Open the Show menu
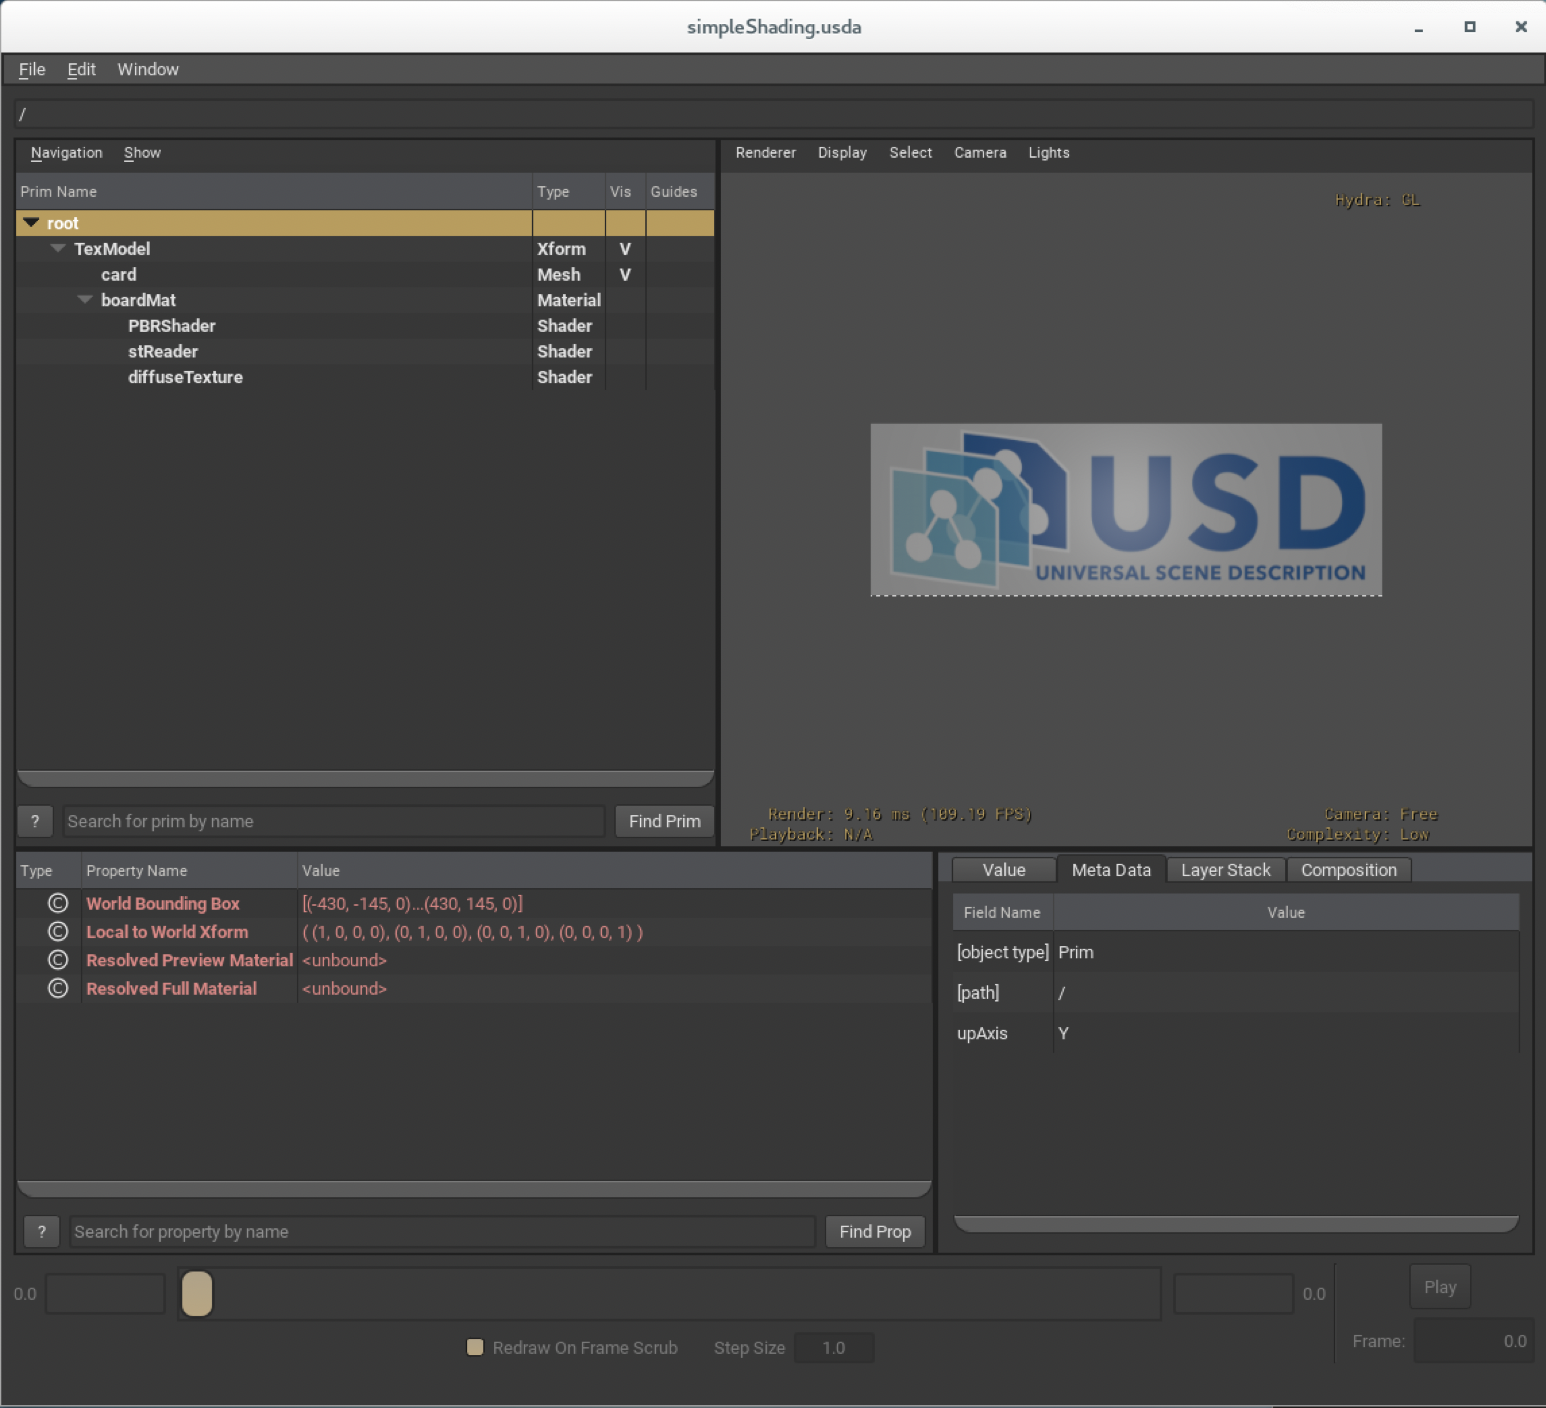The height and width of the screenshot is (1408, 1546). 142,153
